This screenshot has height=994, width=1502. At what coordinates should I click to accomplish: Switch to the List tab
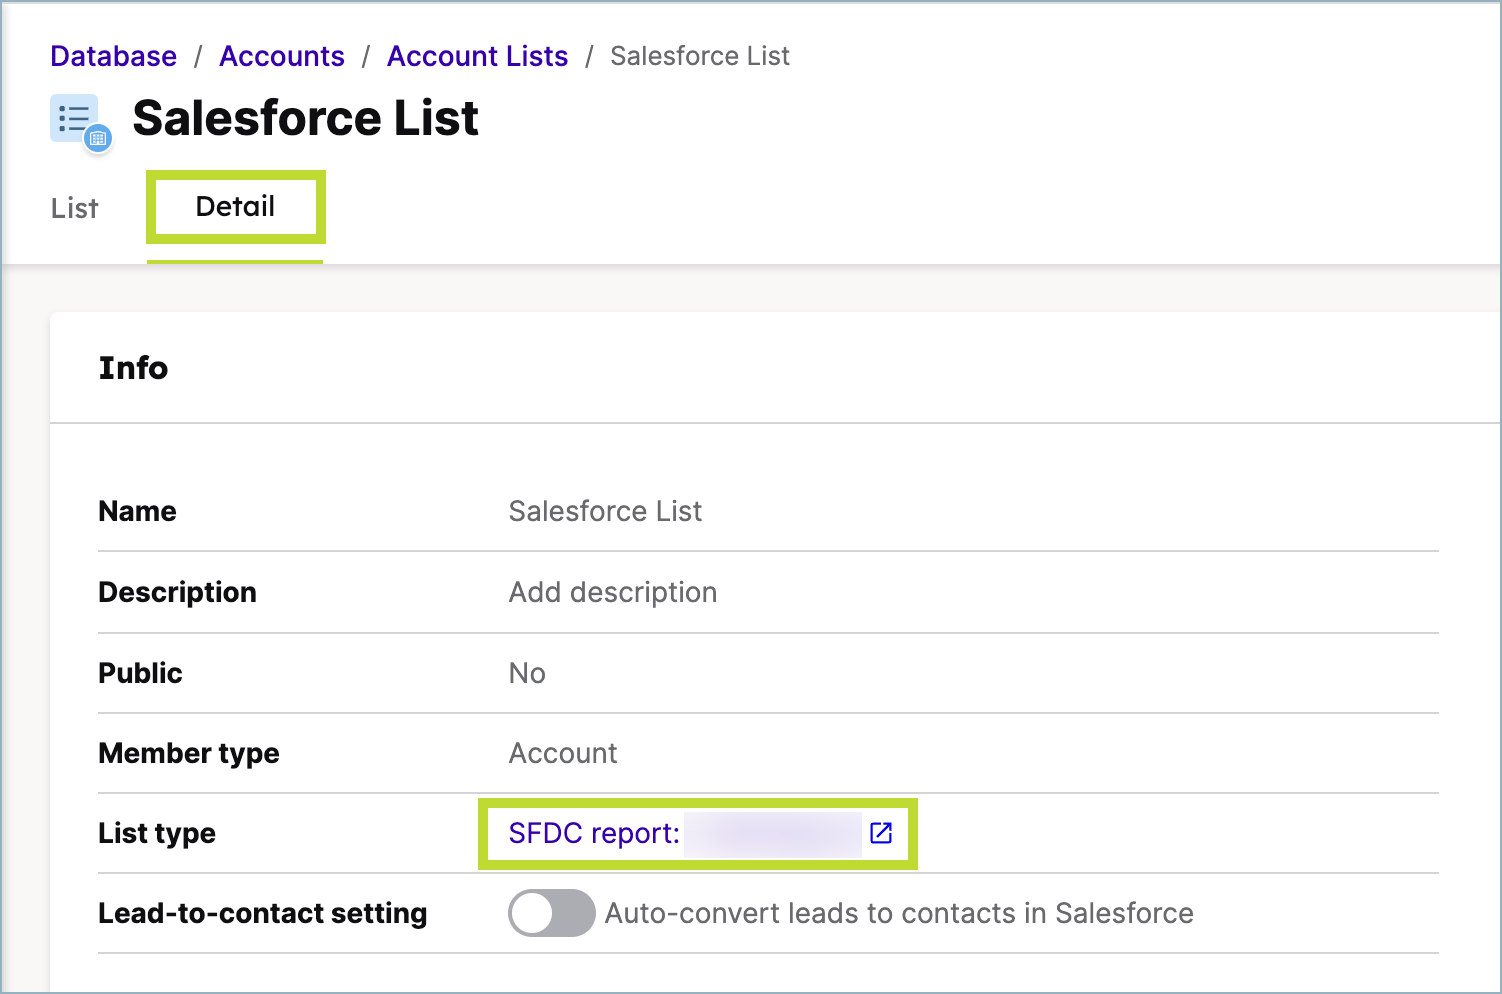pyautogui.click(x=73, y=208)
